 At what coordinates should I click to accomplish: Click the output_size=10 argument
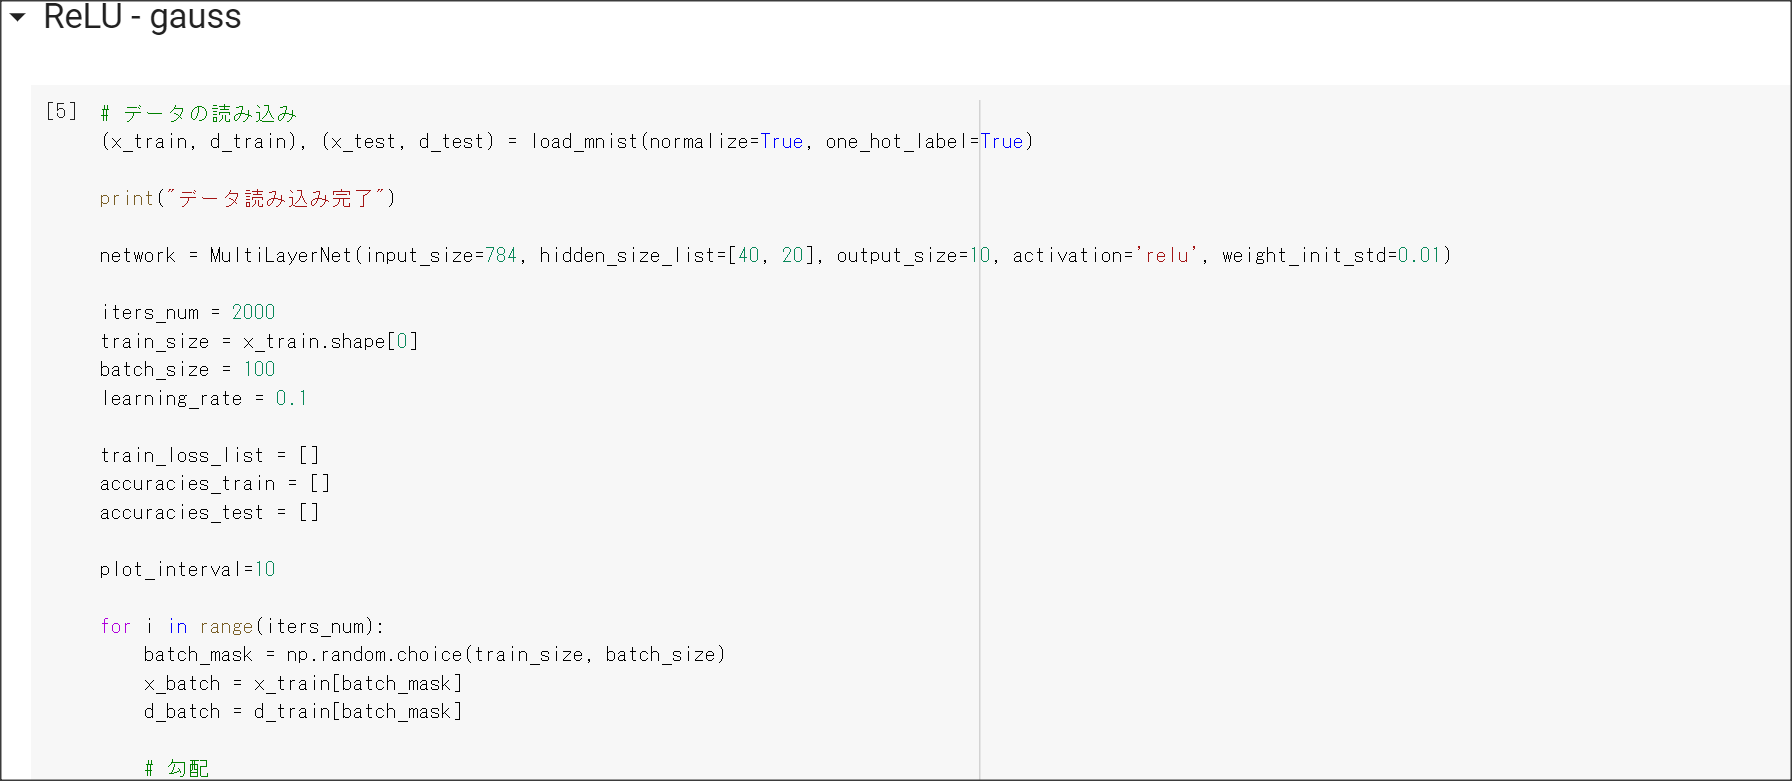coord(913,256)
